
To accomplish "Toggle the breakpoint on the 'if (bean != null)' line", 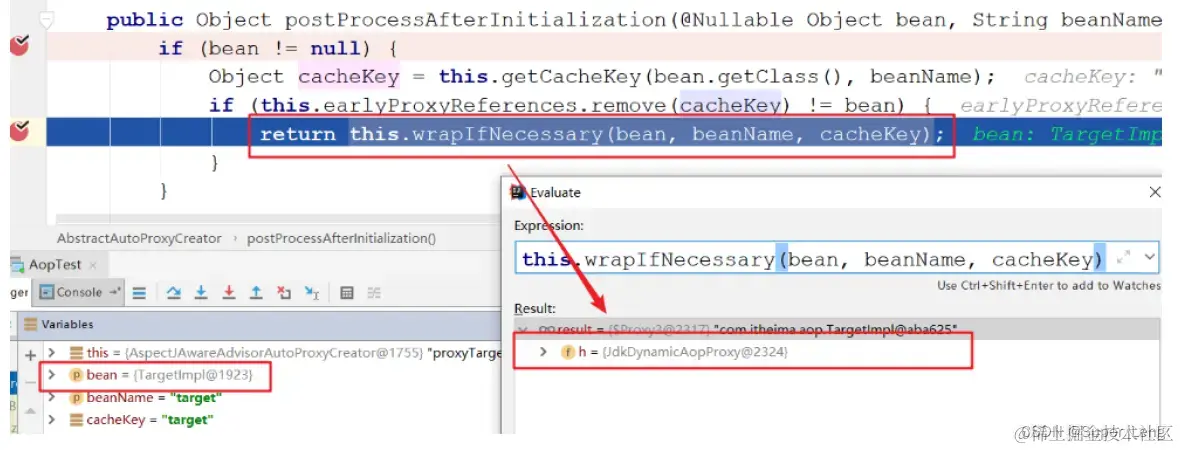I will [x=20, y=47].
